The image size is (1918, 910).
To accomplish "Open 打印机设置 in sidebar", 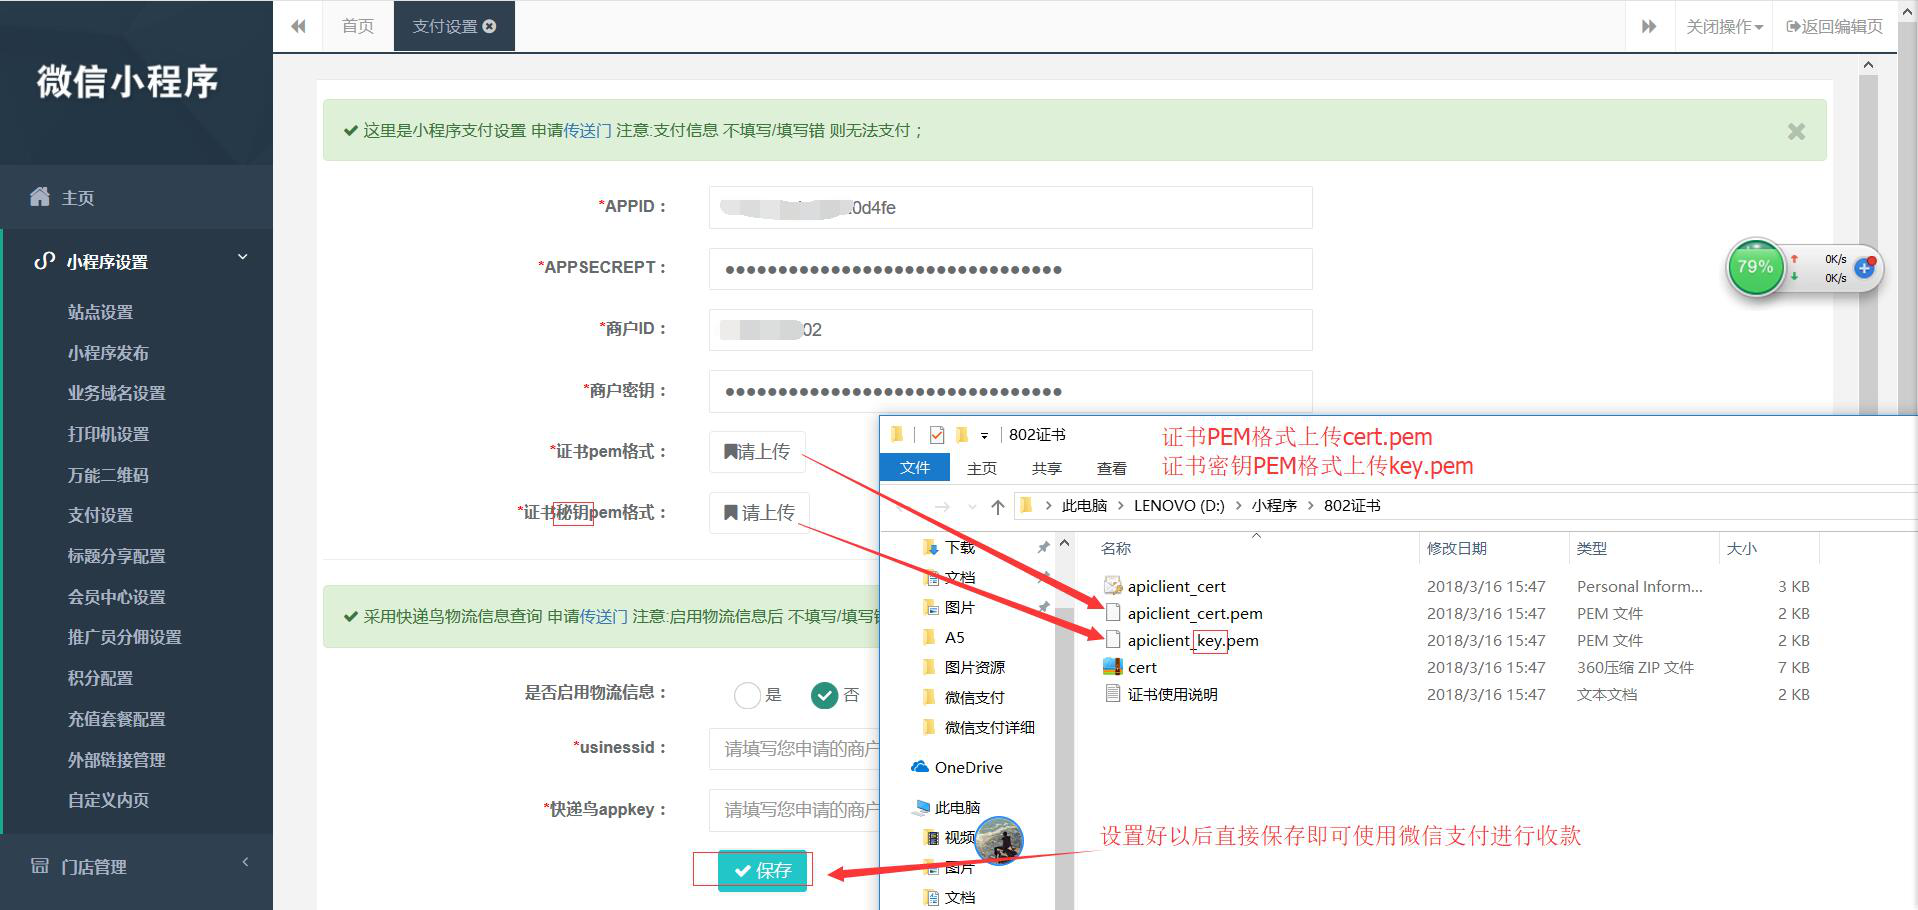I will pos(108,434).
